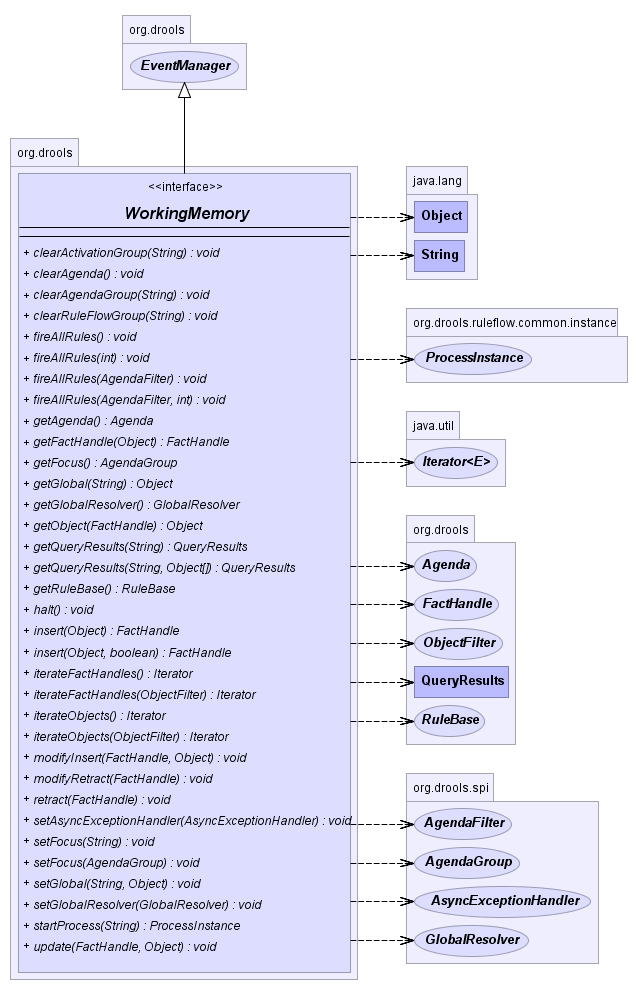Click the Iterator<E> node
Screen dimensions: 638x997
pos(455,462)
